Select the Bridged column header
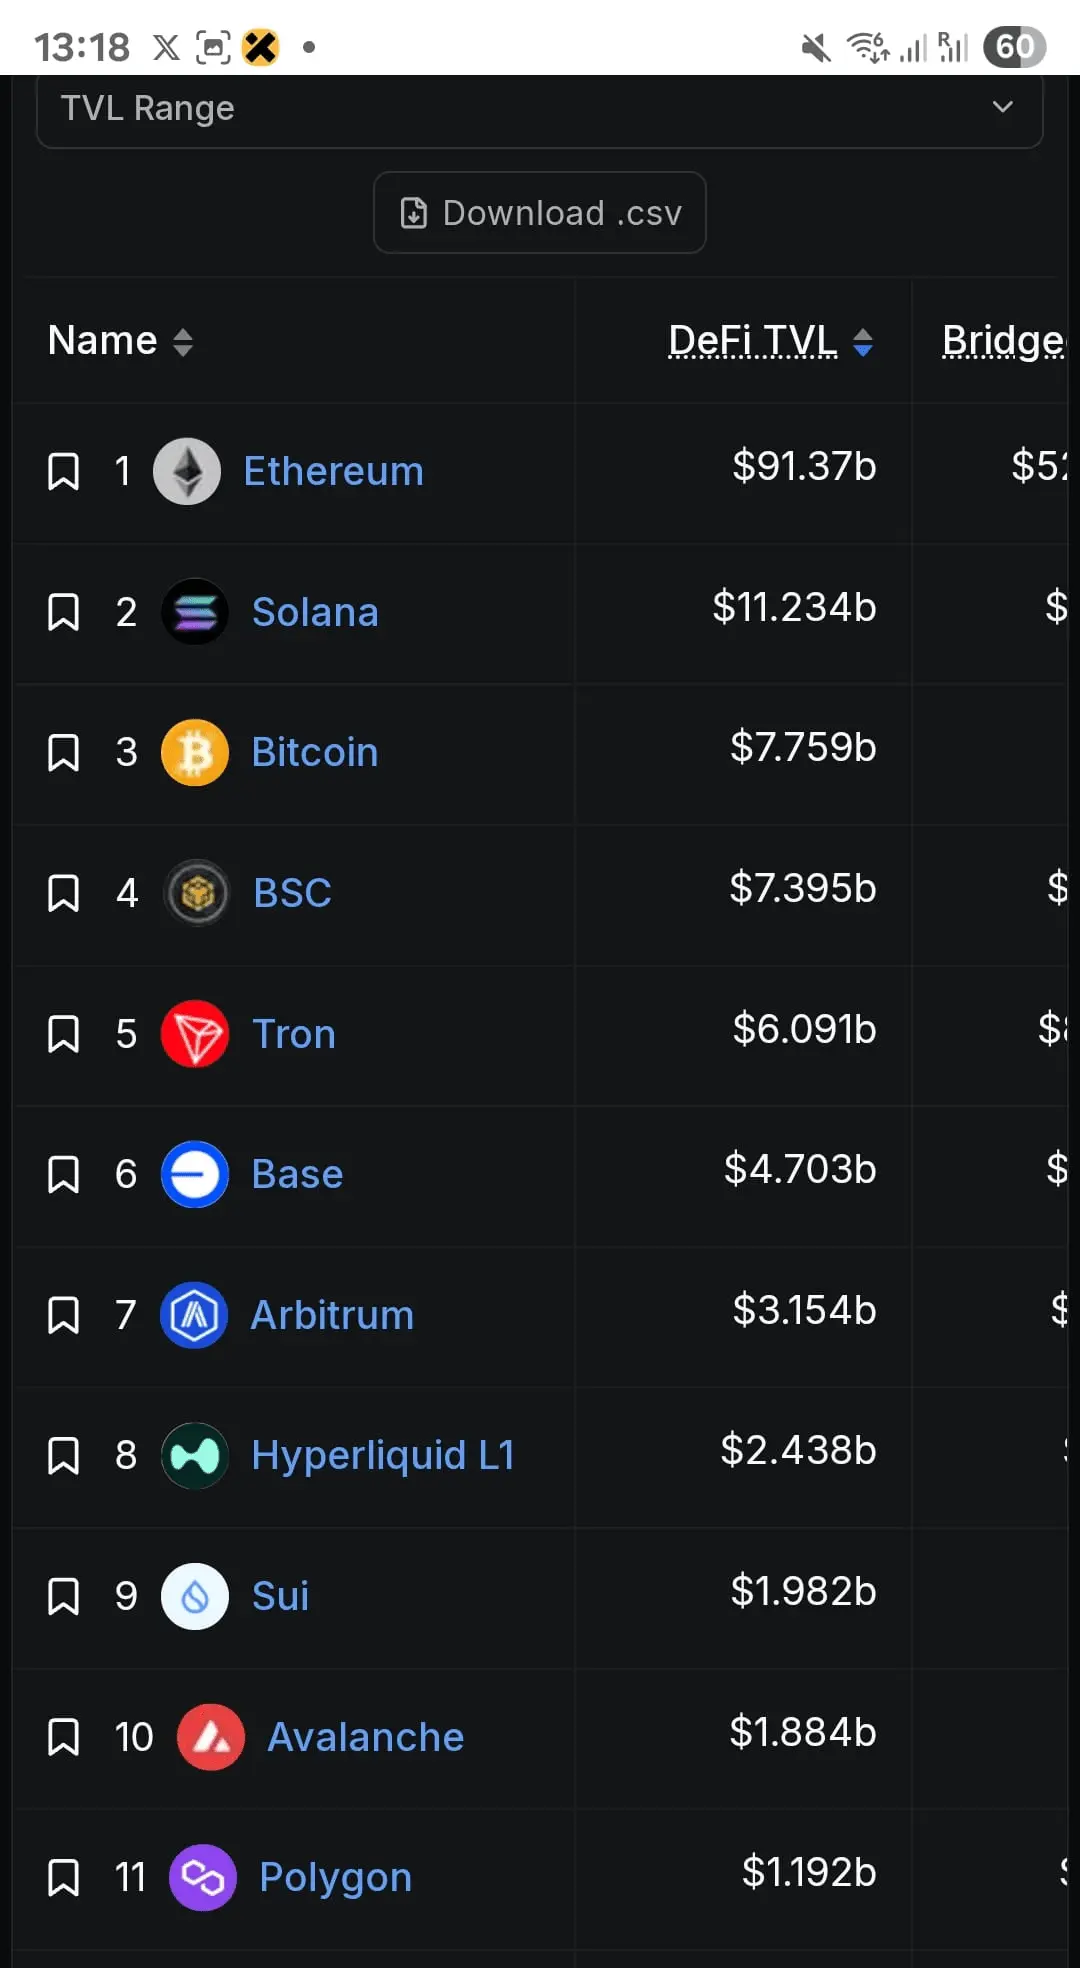This screenshot has height=1968, width=1080. [1004, 341]
